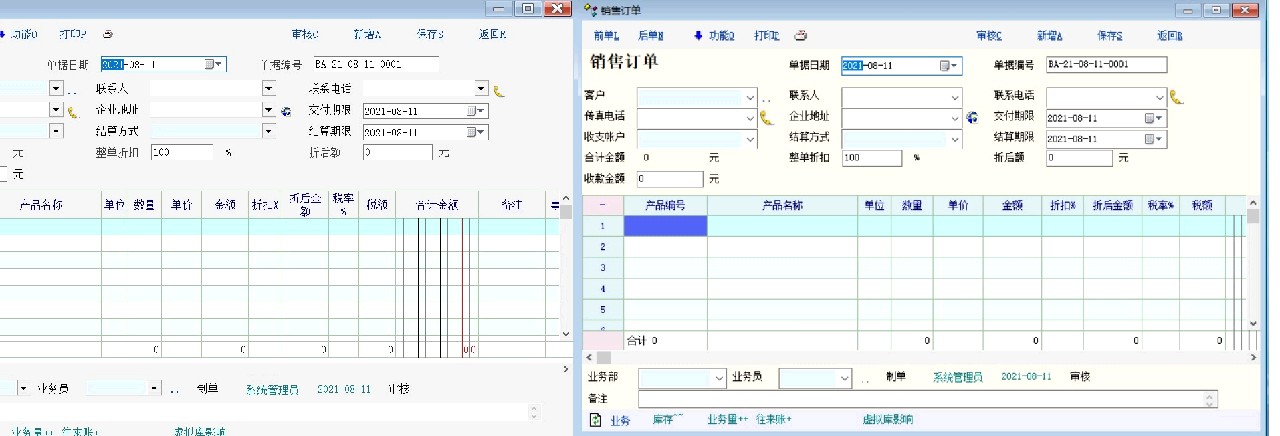Click the 单据编号 input field in right window
The height and width of the screenshot is (436, 1280).
tap(1106, 66)
